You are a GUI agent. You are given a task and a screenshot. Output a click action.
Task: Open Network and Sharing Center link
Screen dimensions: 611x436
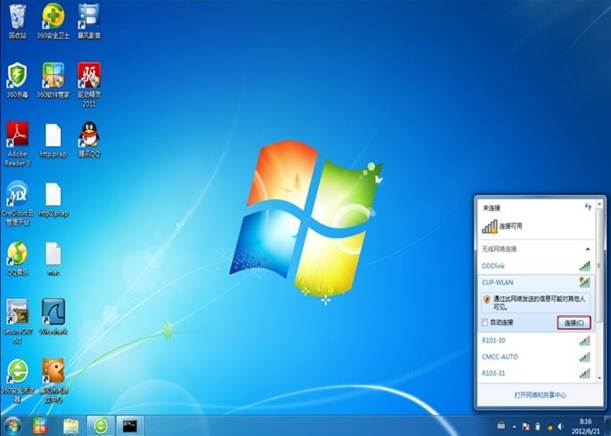click(538, 396)
